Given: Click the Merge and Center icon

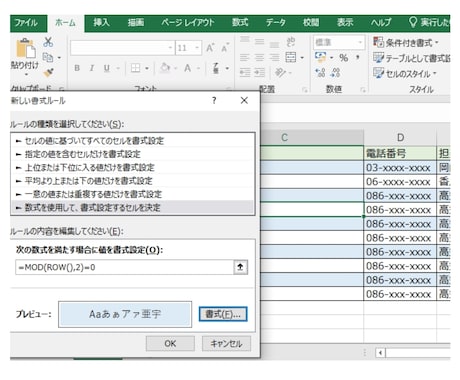Looking at the screenshot, I should pyautogui.click(x=291, y=57).
